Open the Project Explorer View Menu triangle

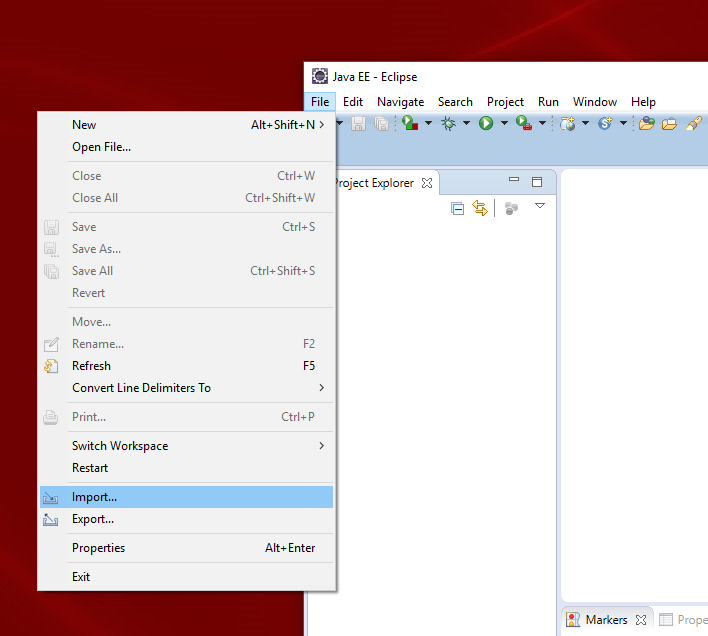(540, 206)
